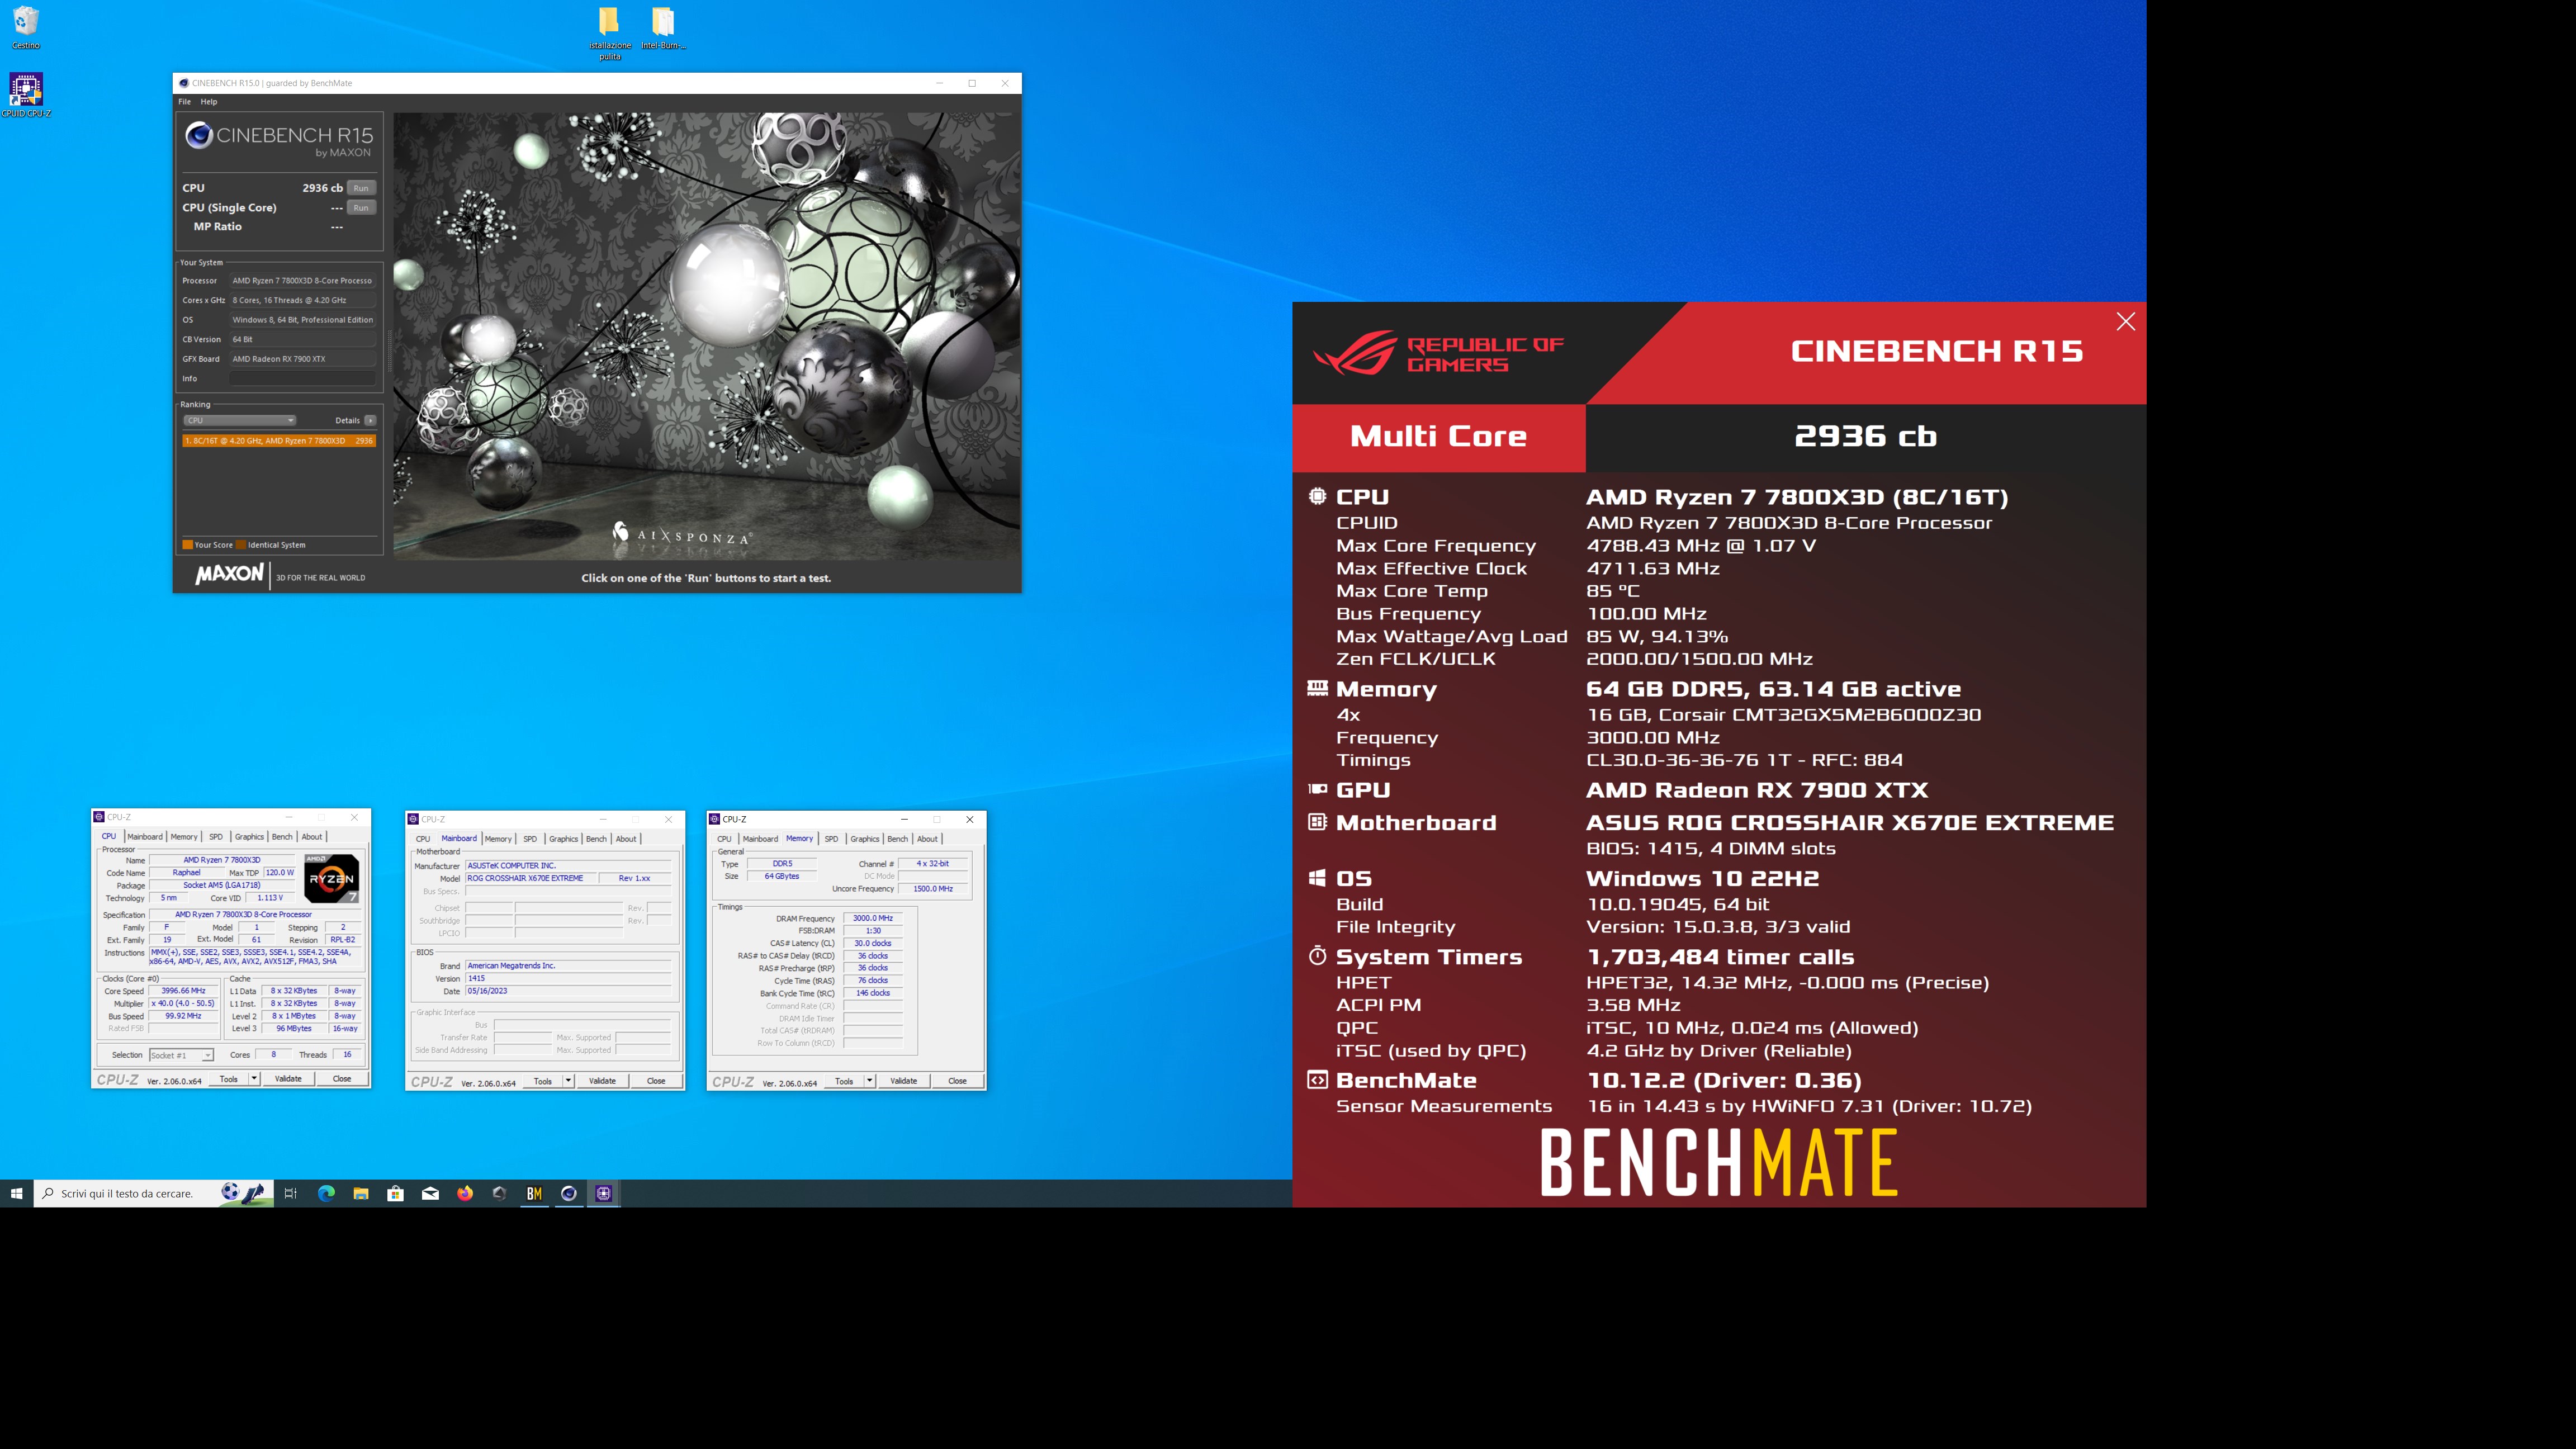The width and height of the screenshot is (2576, 1449).
Task: Click the Republic of Gamers logo
Action: tap(1437, 353)
